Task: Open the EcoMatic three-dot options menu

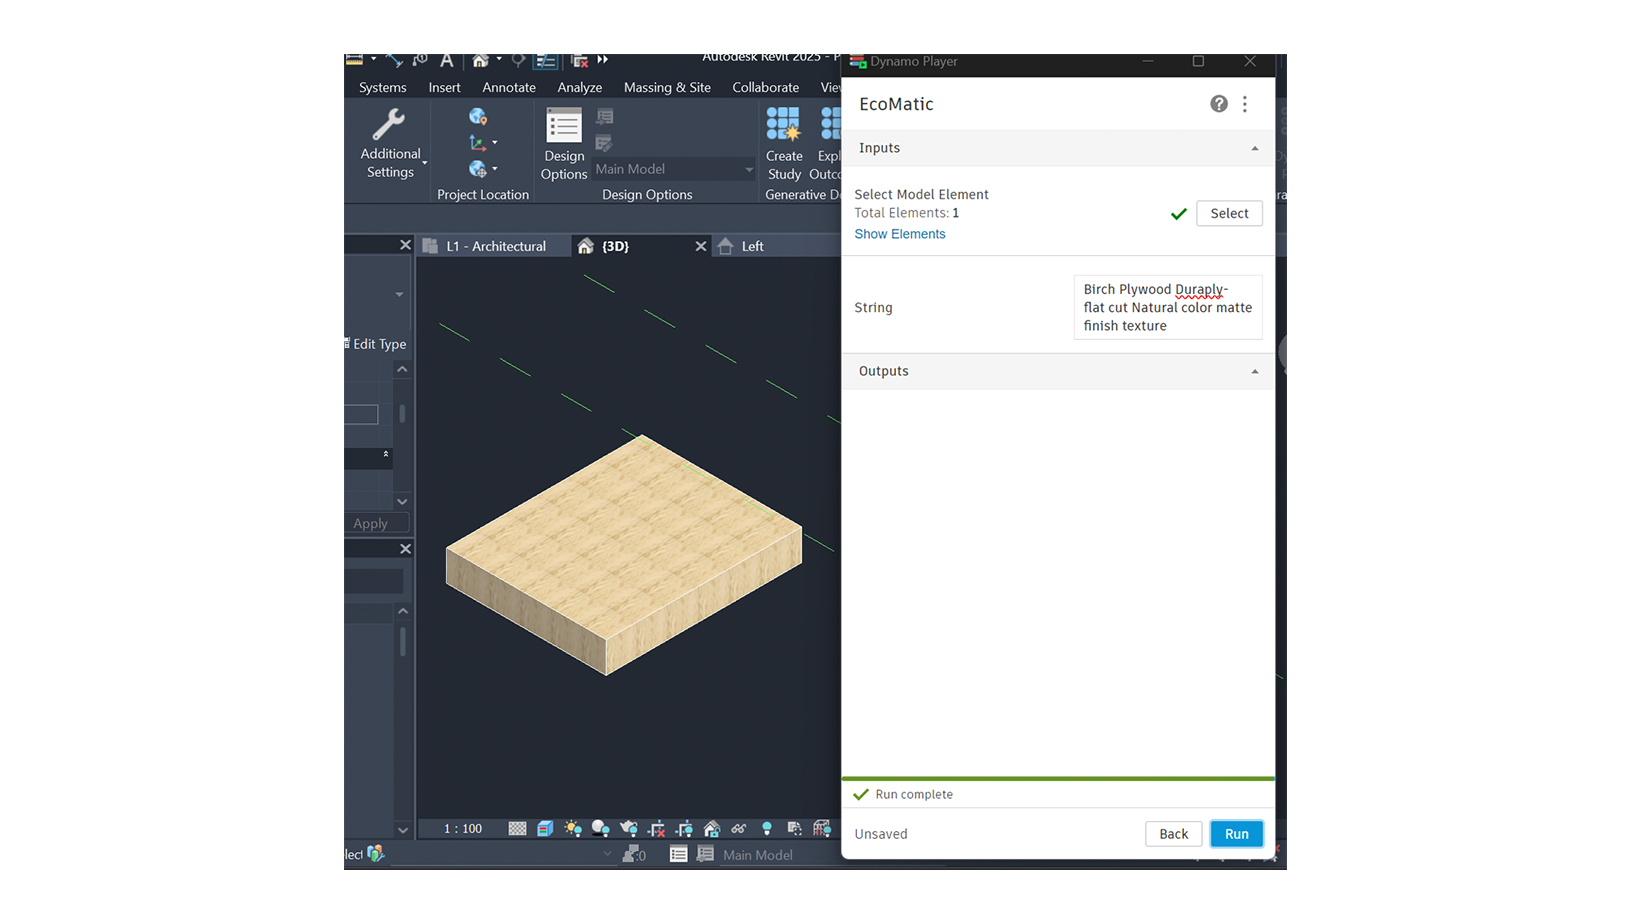Action: 1245,104
